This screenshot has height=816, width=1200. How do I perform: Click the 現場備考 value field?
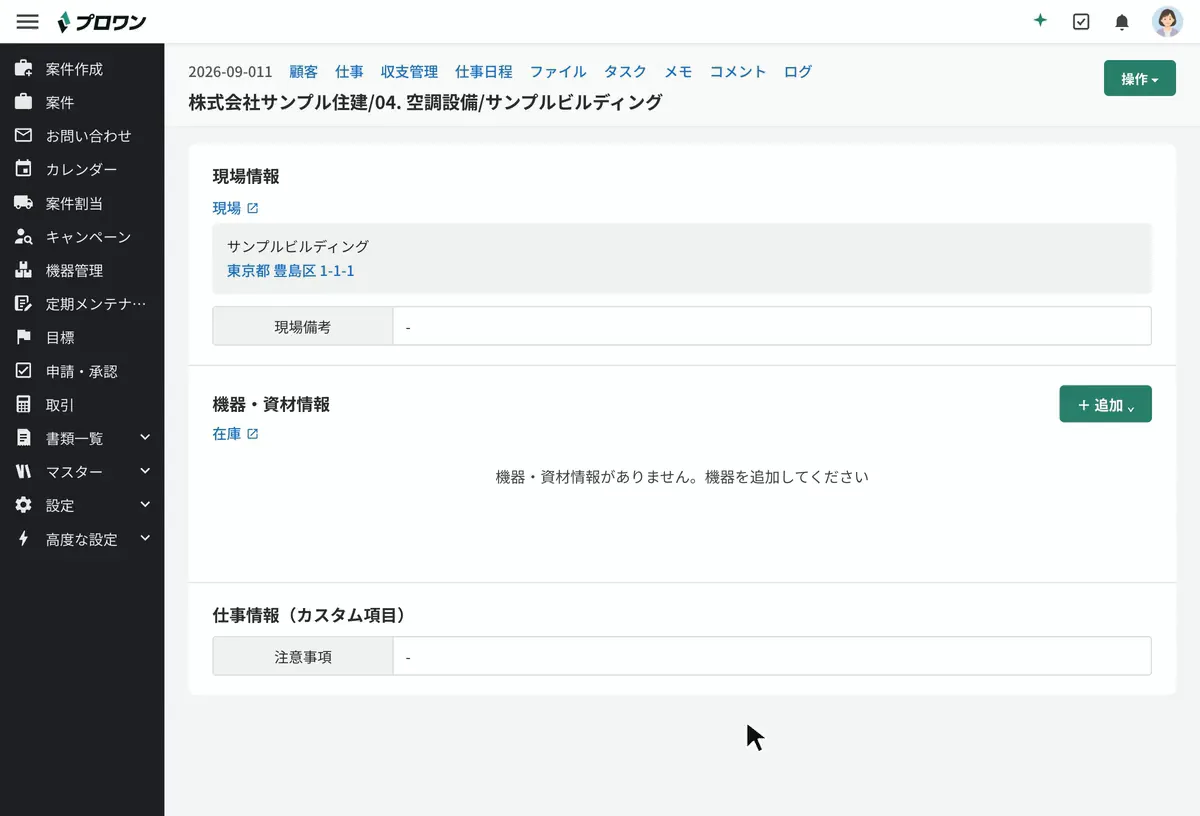coord(772,326)
